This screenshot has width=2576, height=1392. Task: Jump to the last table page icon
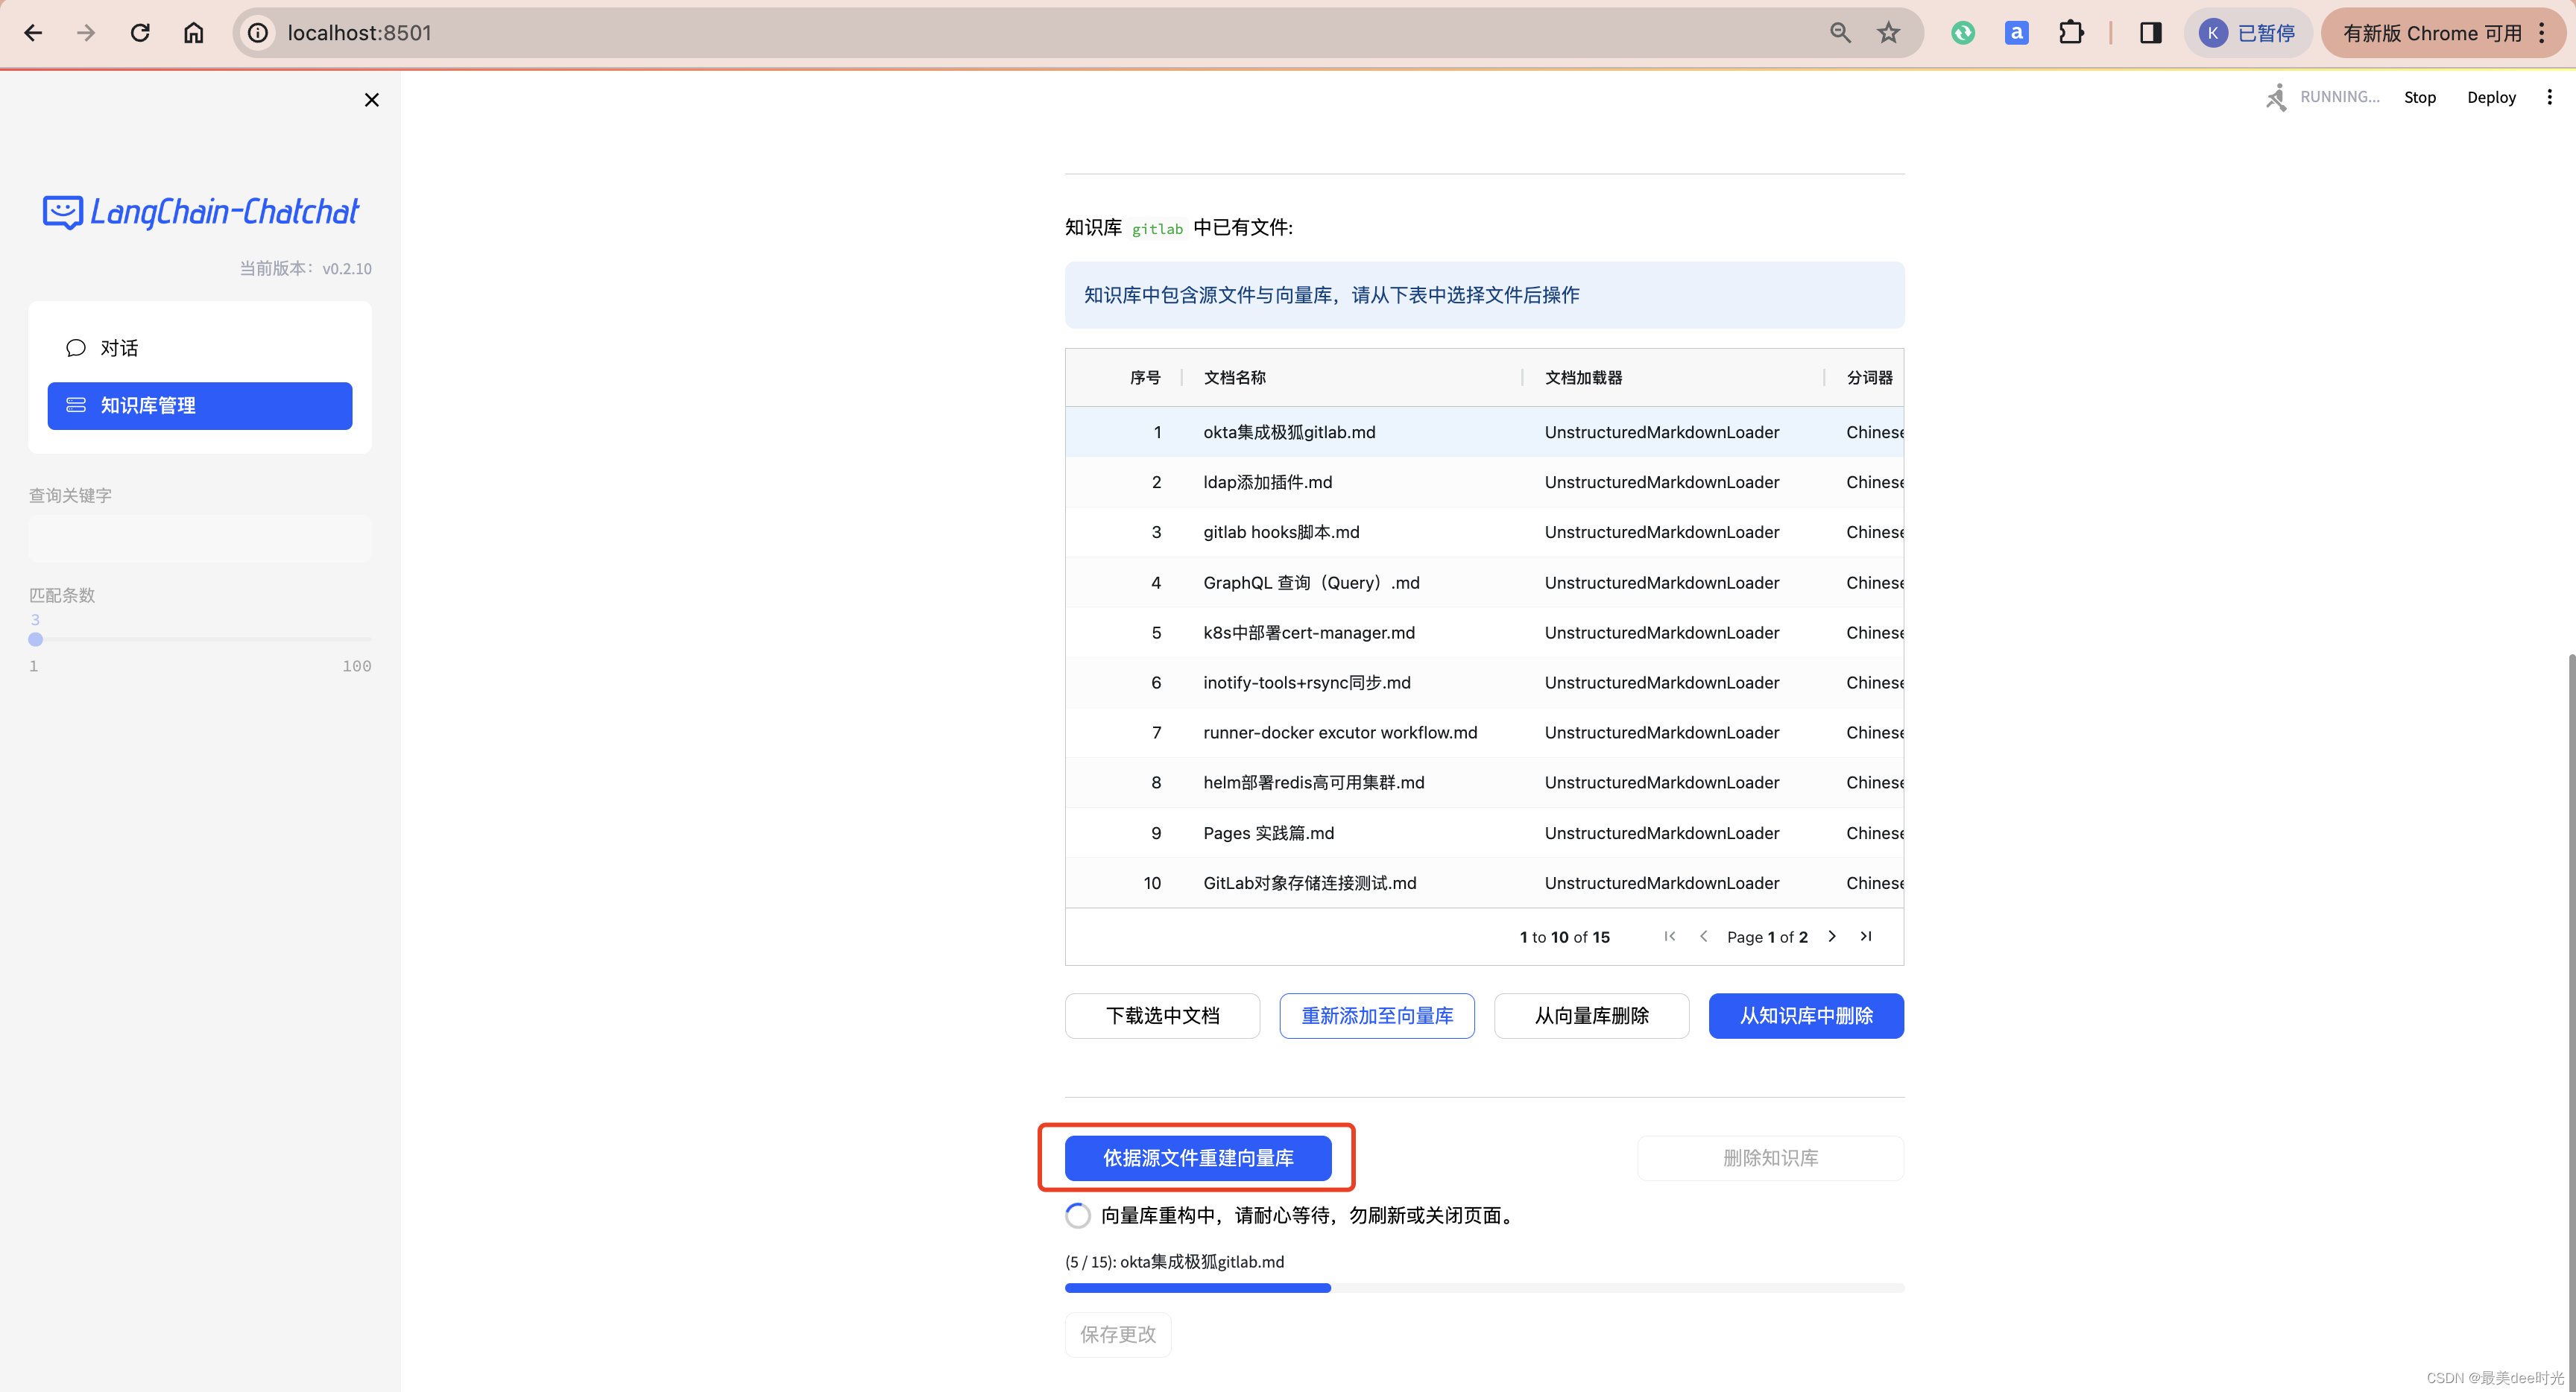pyautogui.click(x=1866, y=936)
